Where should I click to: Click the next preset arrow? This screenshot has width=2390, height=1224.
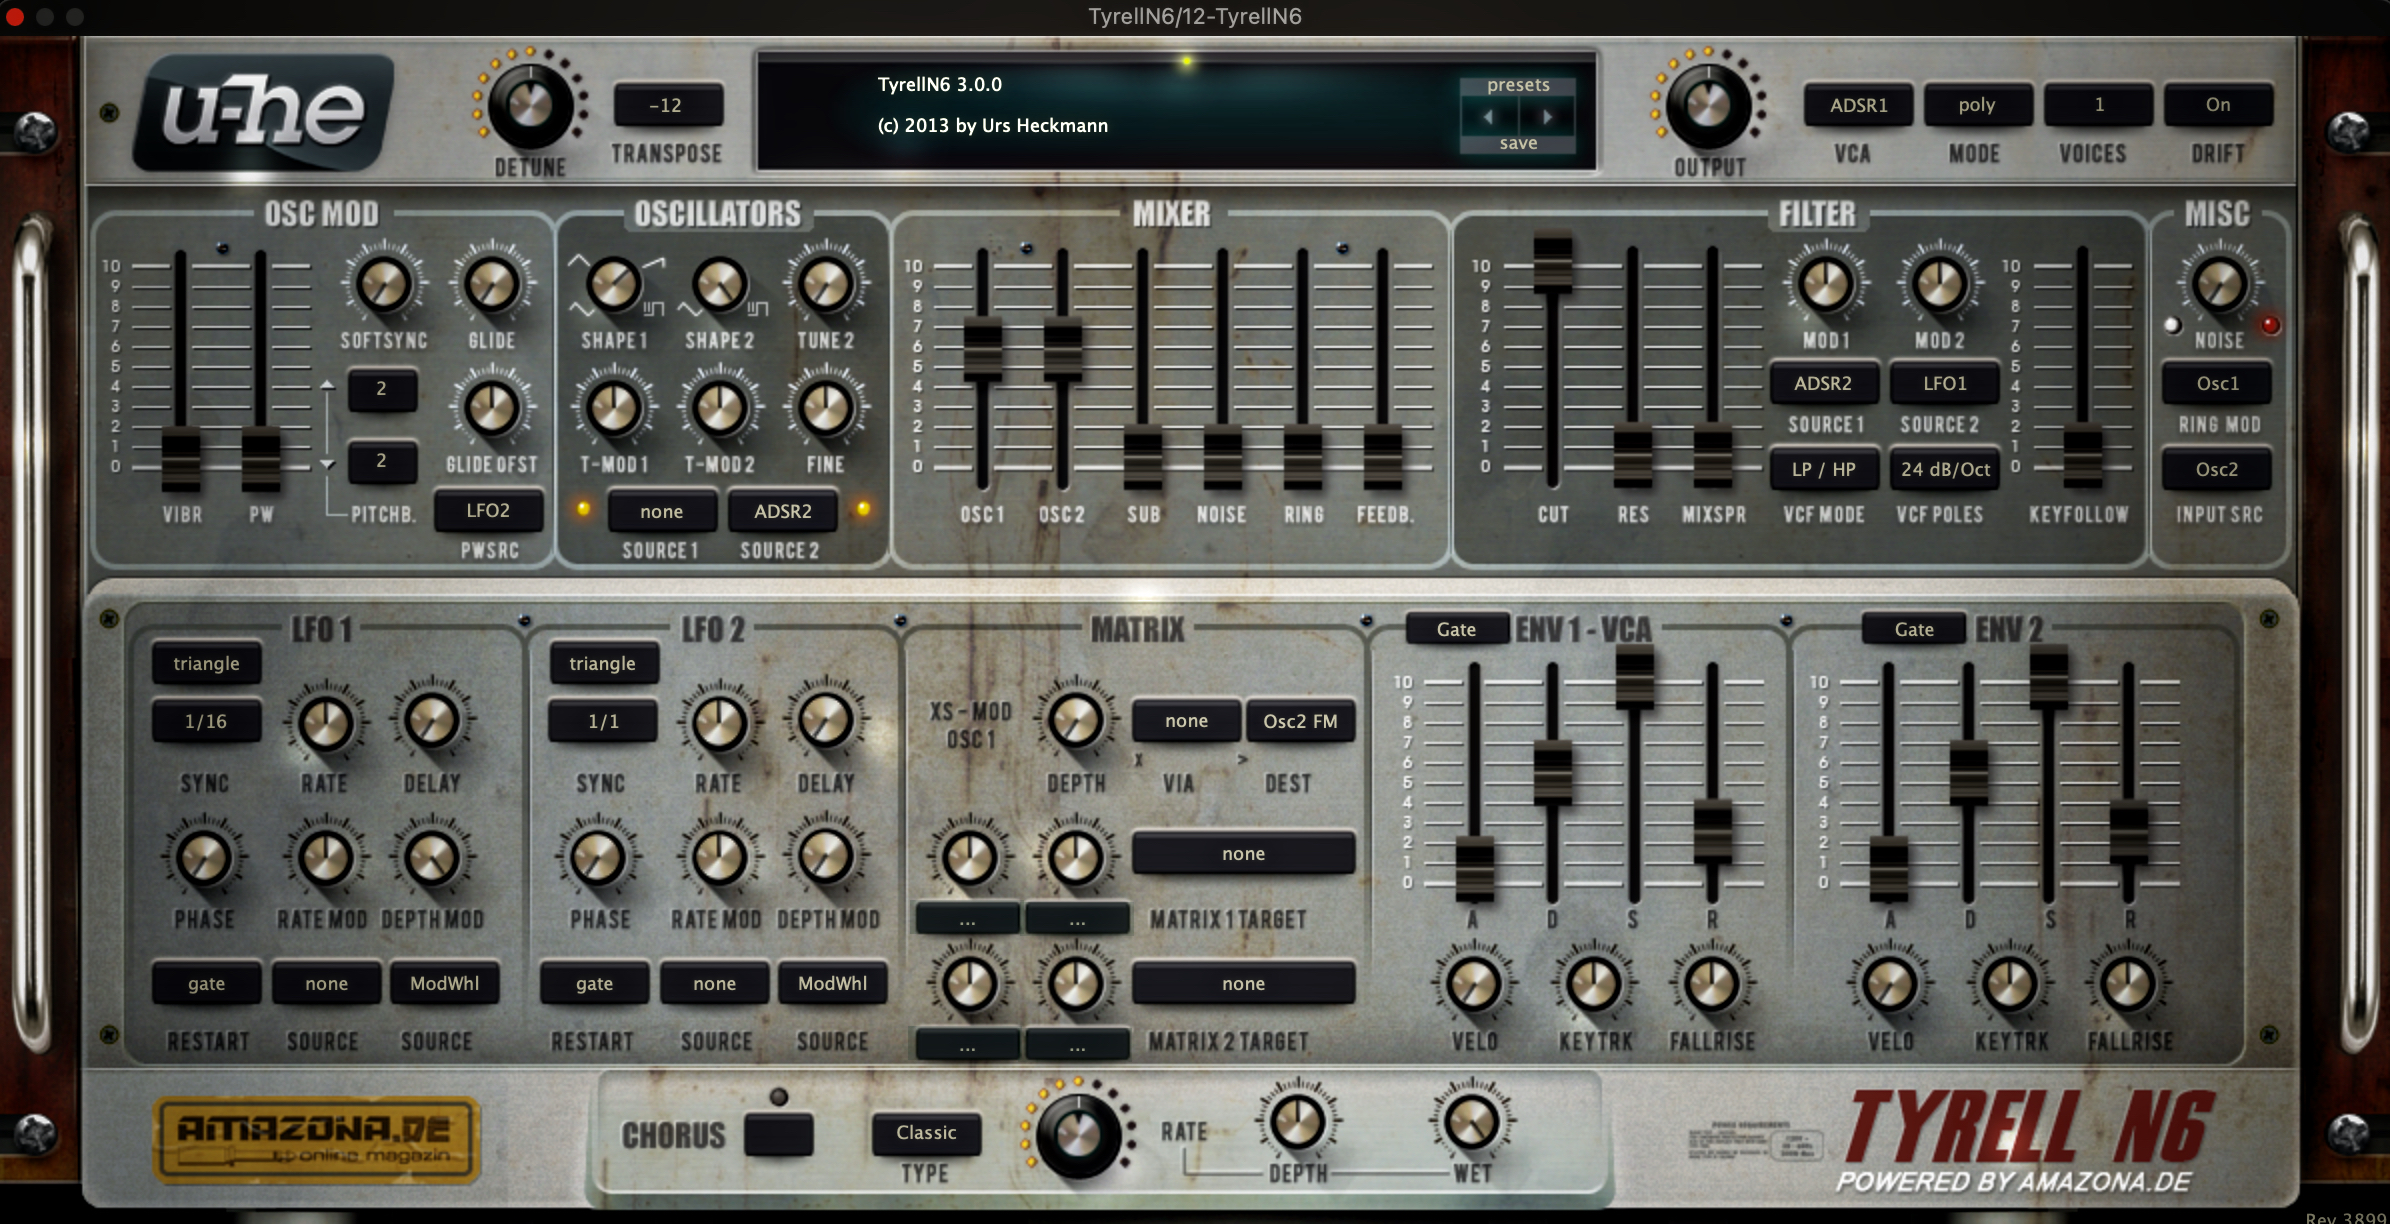[x=1547, y=116]
